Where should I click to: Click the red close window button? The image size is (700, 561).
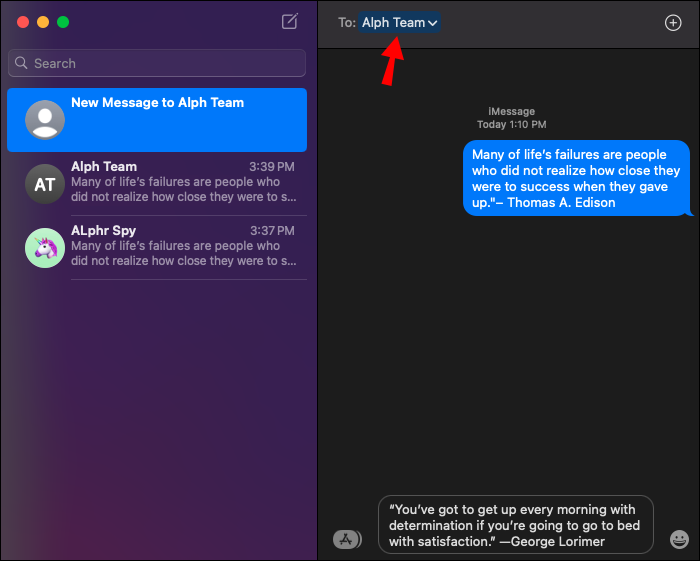point(23,22)
